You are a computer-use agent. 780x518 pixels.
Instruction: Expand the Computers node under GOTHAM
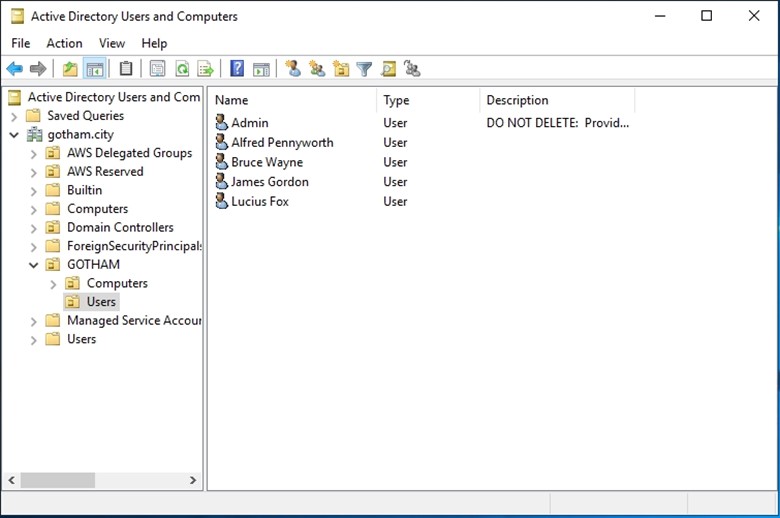click(54, 284)
